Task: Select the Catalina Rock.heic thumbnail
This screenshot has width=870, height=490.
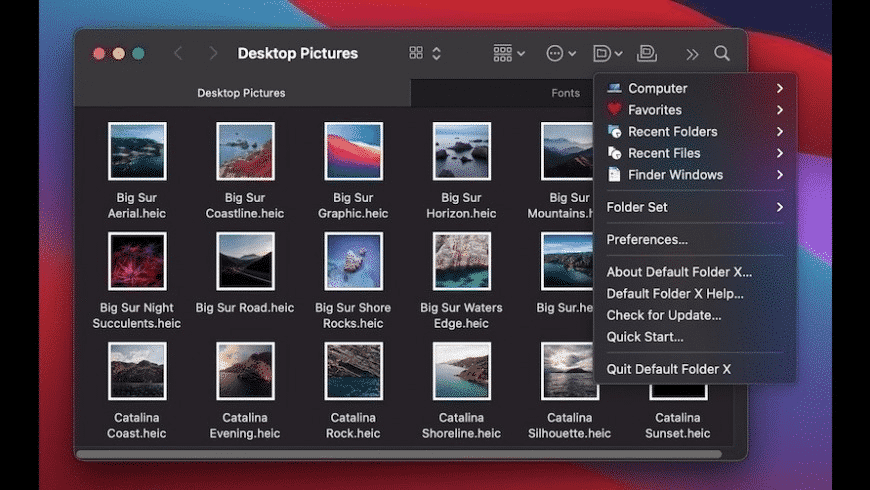Action: coord(353,371)
